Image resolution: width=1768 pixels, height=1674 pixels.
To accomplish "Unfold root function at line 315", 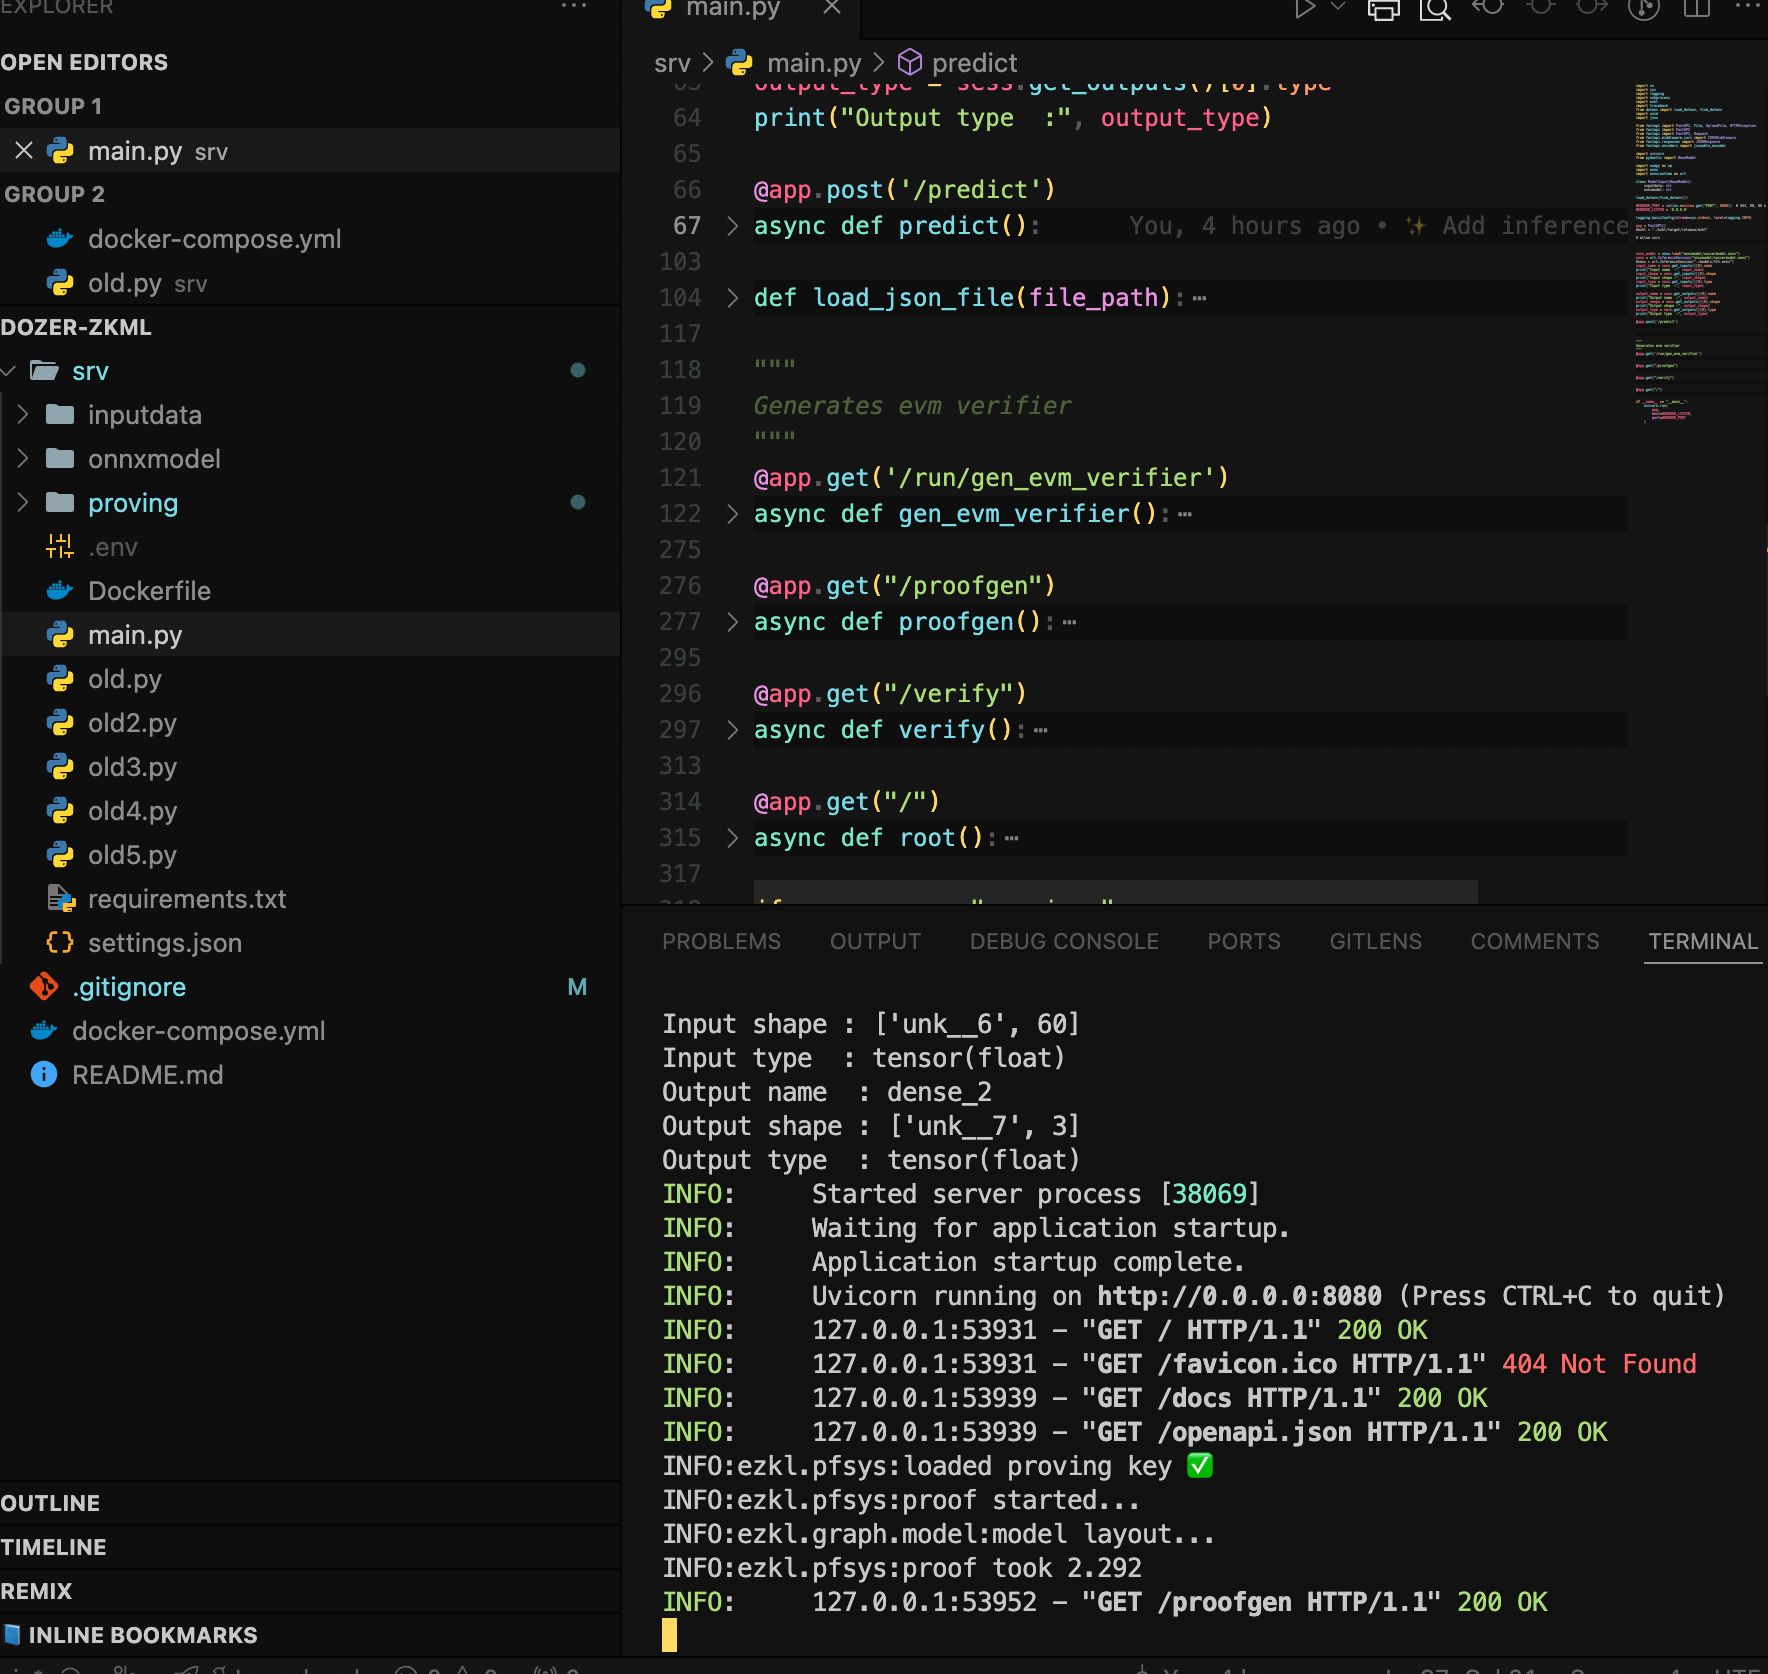I will (732, 838).
